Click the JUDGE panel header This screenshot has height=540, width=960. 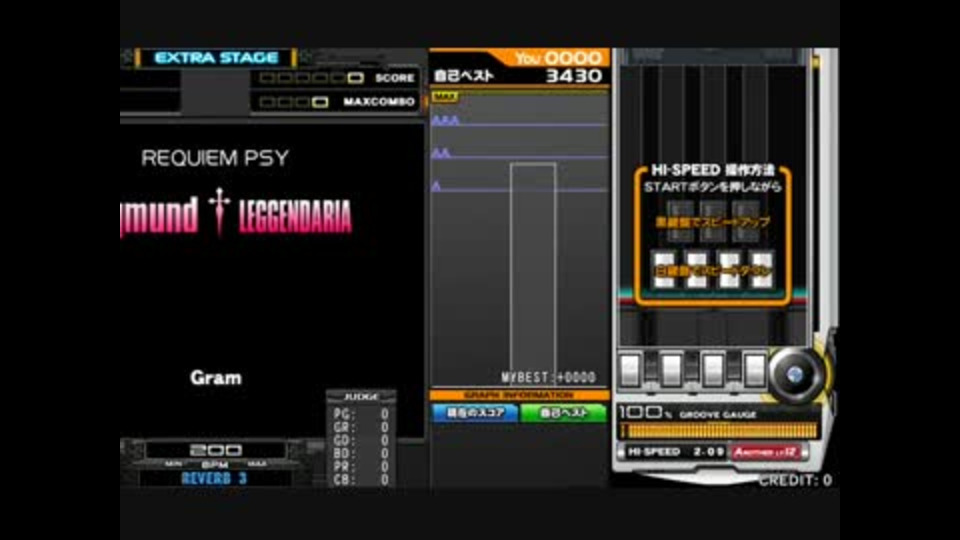pos(361,397)
